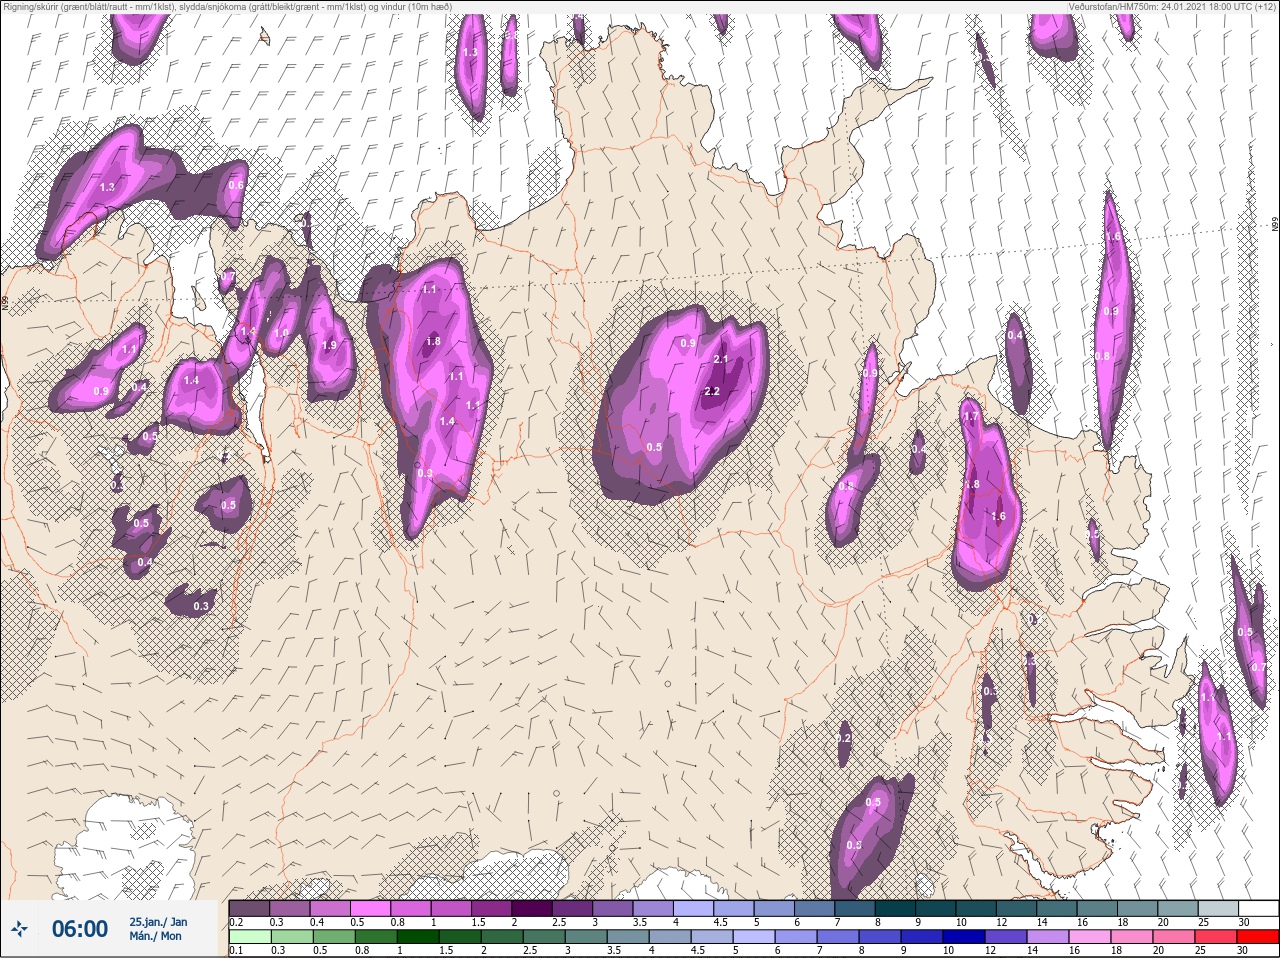
Task: Click the 2.2 precipitation value on the map
Action: click(712, 391)
